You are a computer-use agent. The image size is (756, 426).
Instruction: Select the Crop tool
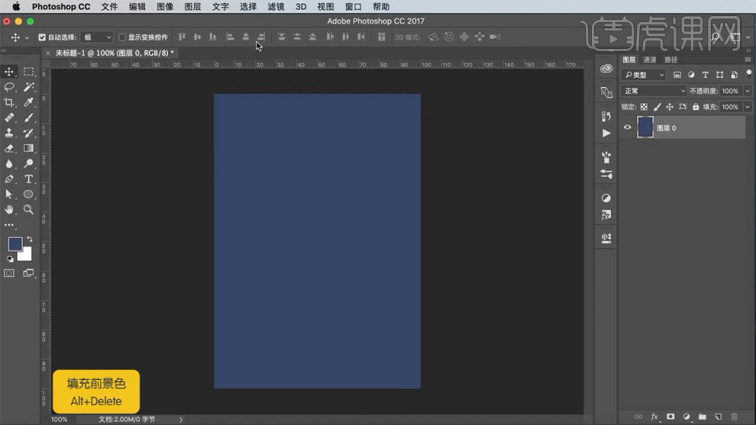9,102
